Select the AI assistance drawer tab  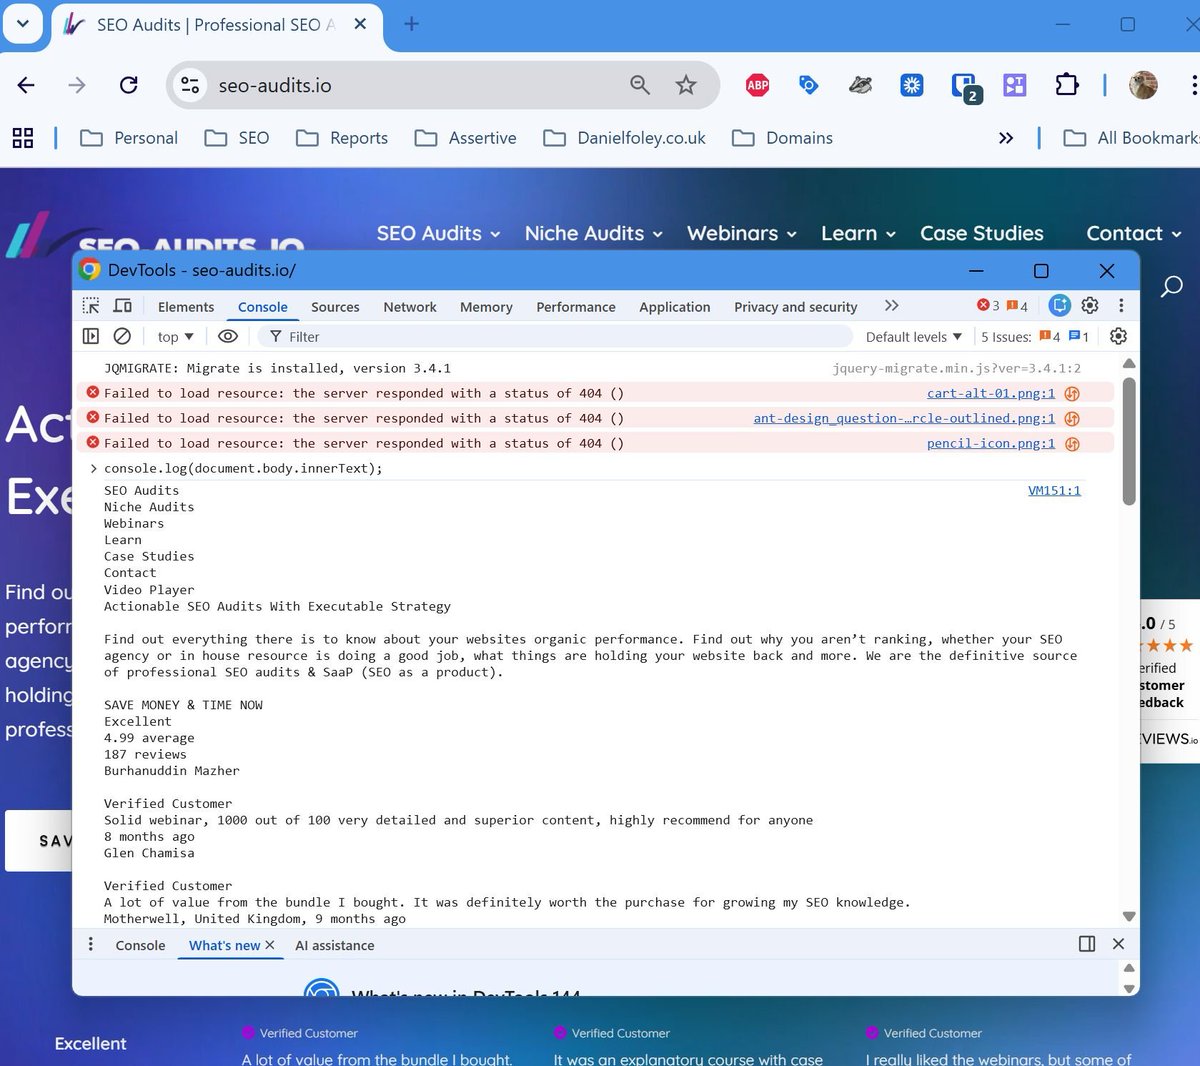tap(335, 945)
